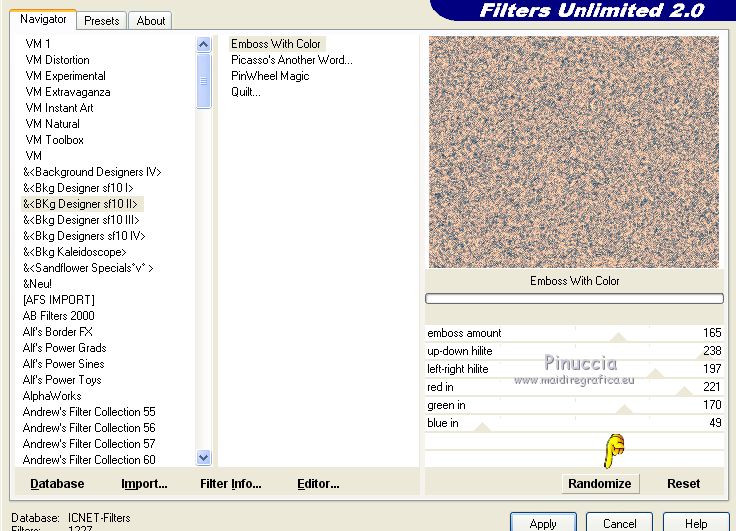
Task: Select Alf's Power Toys category
Action: click(x=62, y=379)
